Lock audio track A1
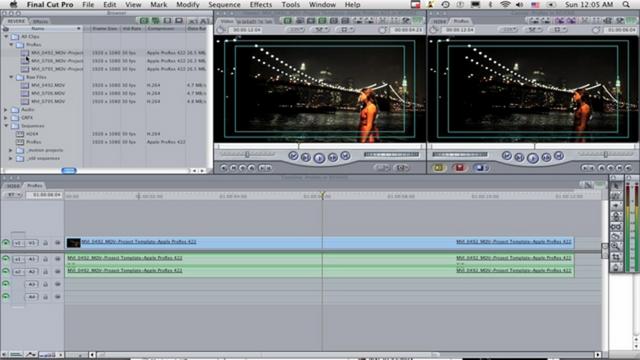 [45, 259]
